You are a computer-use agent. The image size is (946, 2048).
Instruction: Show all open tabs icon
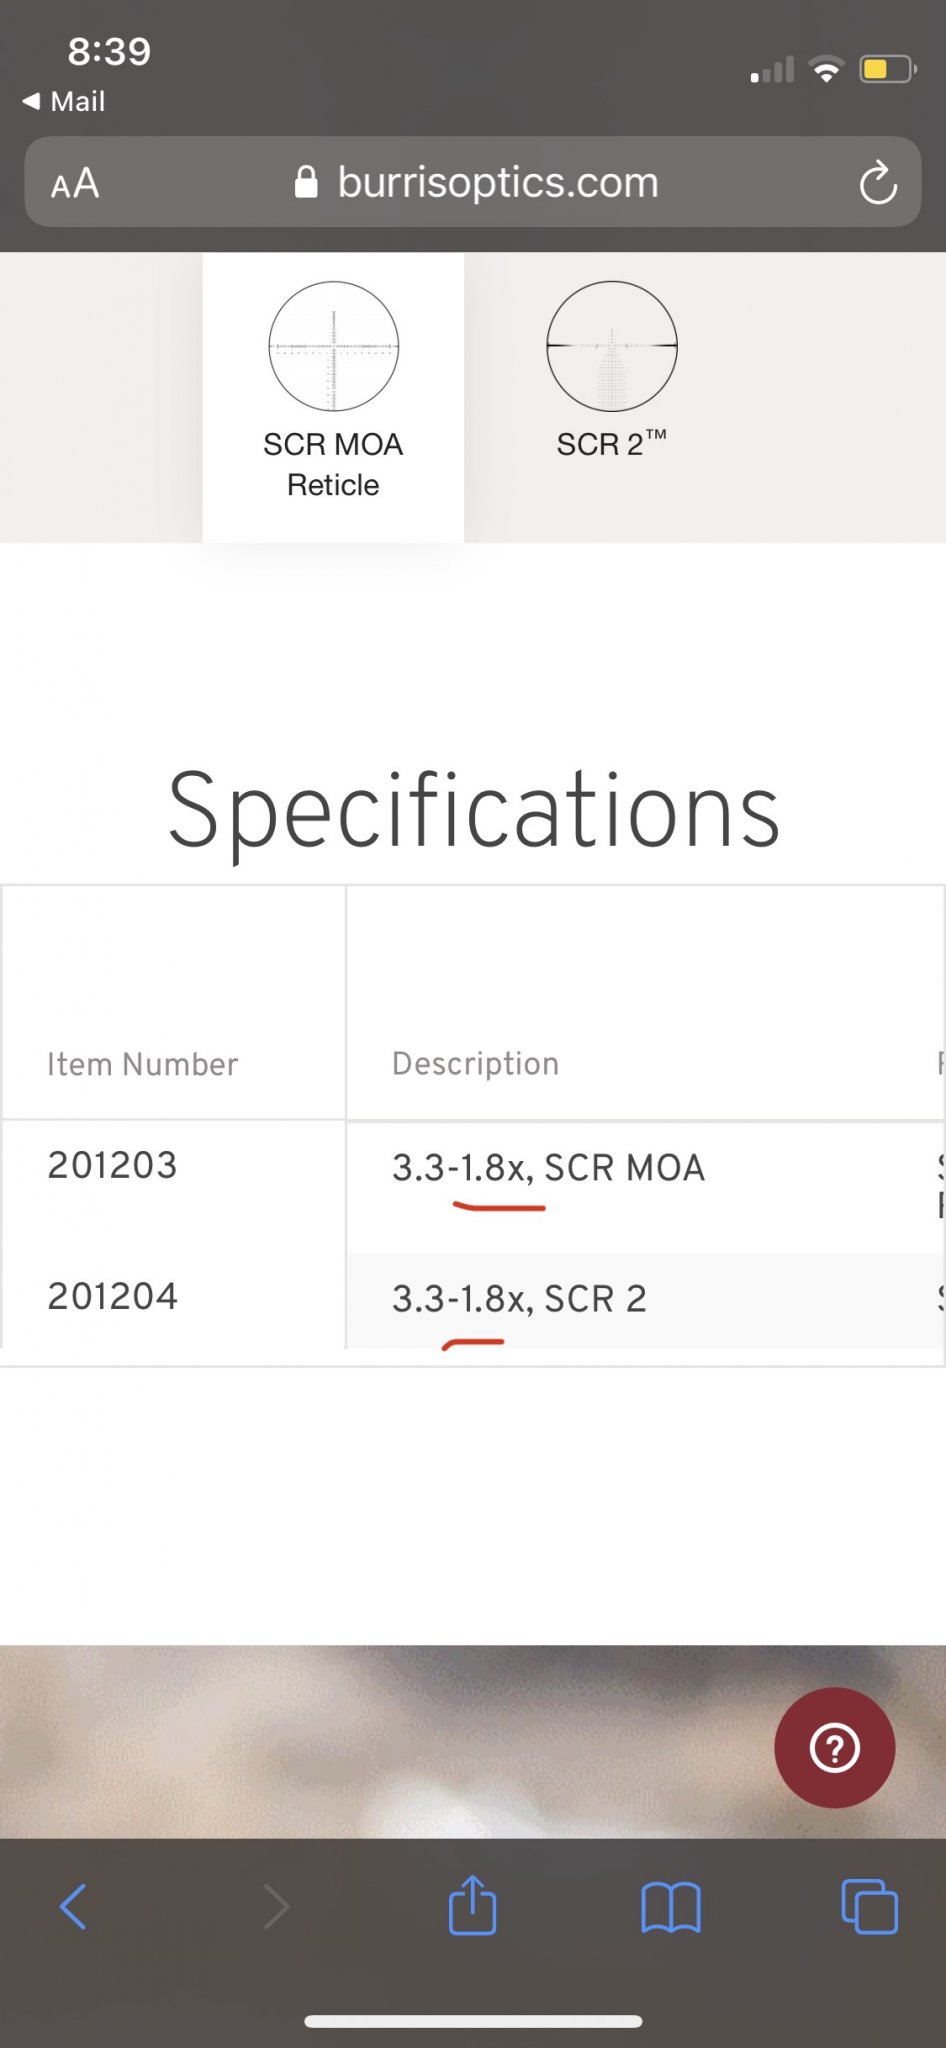coord(869,1906)
